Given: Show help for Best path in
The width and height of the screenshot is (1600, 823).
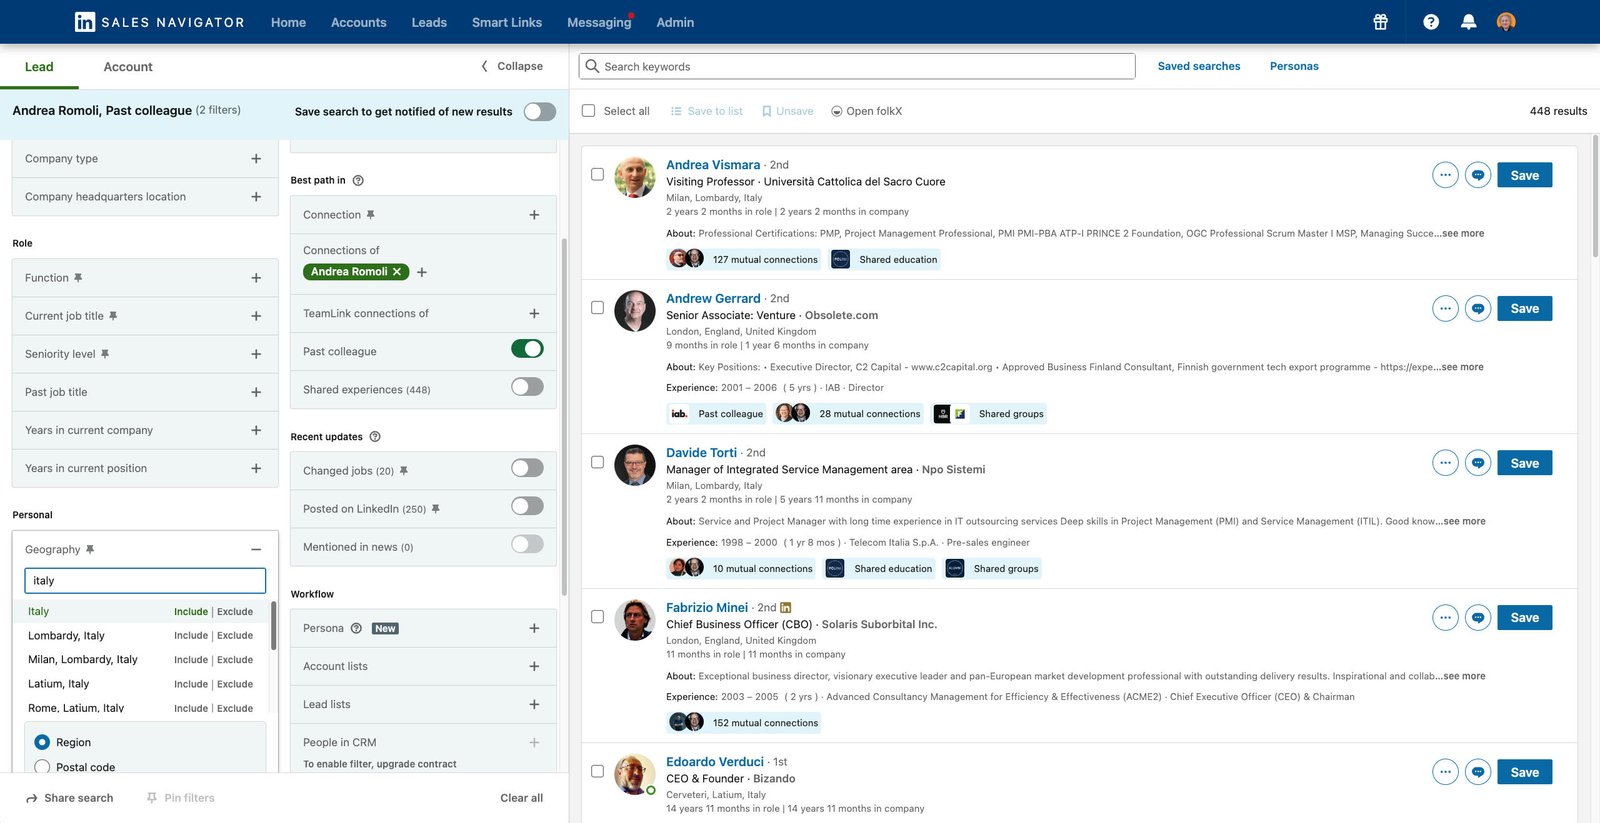Looking at the screenshot, I should pyautogui.click(x=358, y=181).
